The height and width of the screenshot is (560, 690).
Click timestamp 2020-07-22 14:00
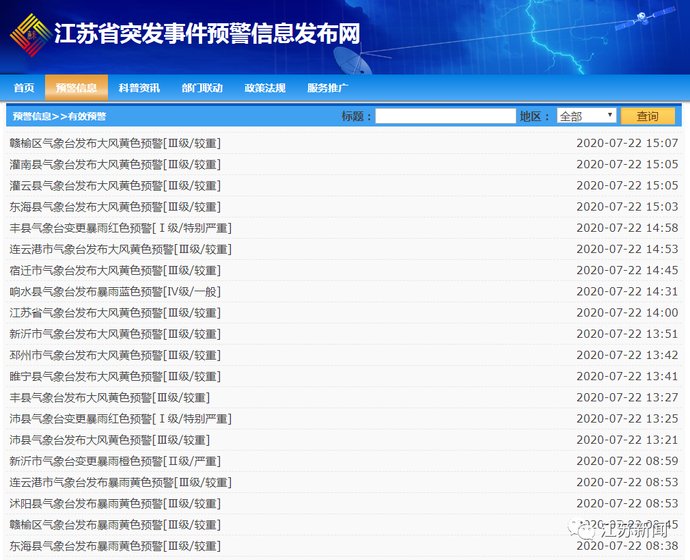[627, 312]
